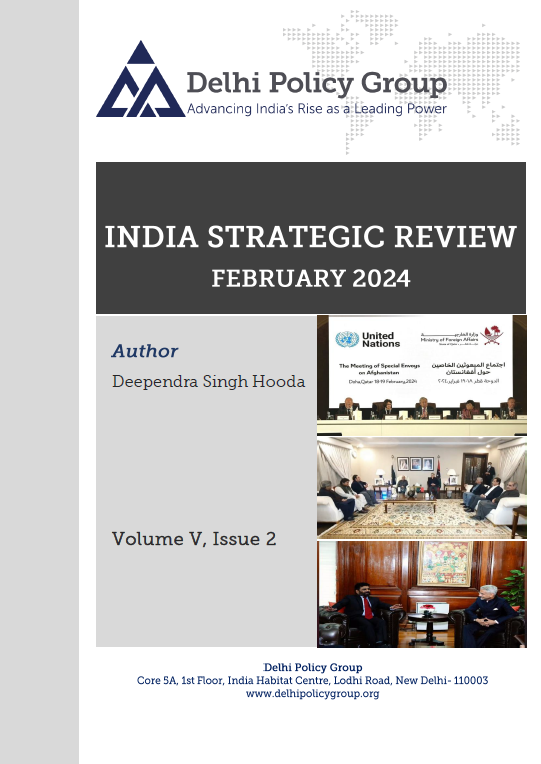This screenshot has height=764, width=541.
Task: Click the 'FEBRUARY 2024' subtitle
Action: click(x=311, y=279)
